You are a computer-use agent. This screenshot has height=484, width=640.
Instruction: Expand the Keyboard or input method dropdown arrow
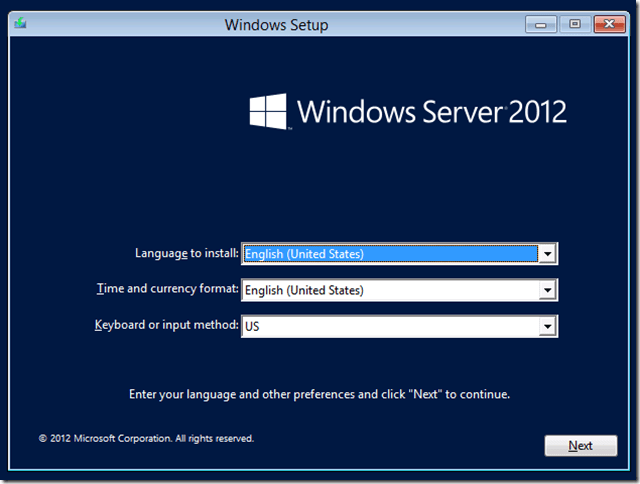click(x=547, y=326)
